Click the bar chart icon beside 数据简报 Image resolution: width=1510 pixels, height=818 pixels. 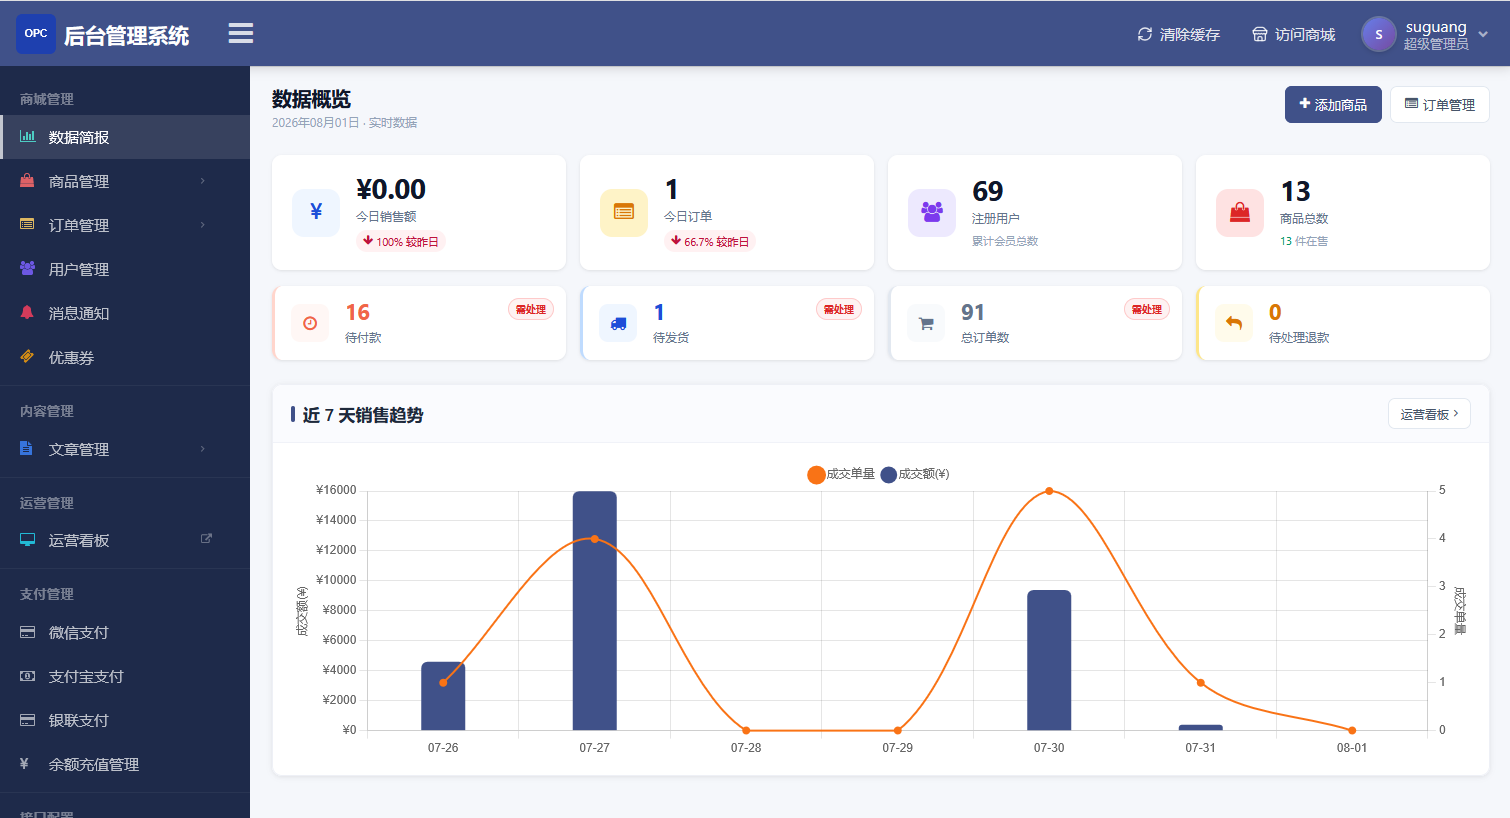coord(28,137)
